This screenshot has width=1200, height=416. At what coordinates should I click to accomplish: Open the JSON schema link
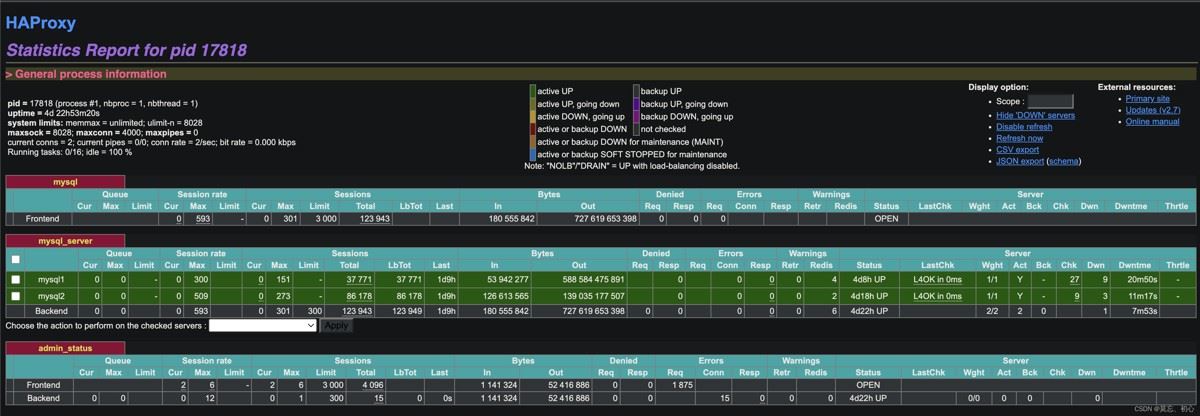coord(1063,161)
